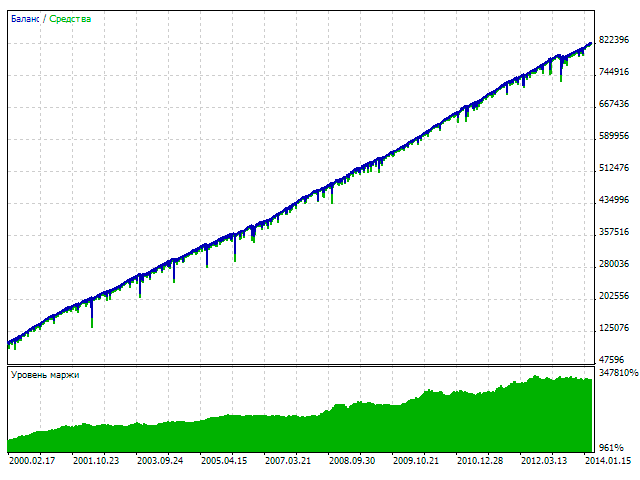Image resolution: width=640 pixels, height=480 pixels.
Task: Select the 125076 axis value
Action: pyautogui.click(x=614, y=328)
